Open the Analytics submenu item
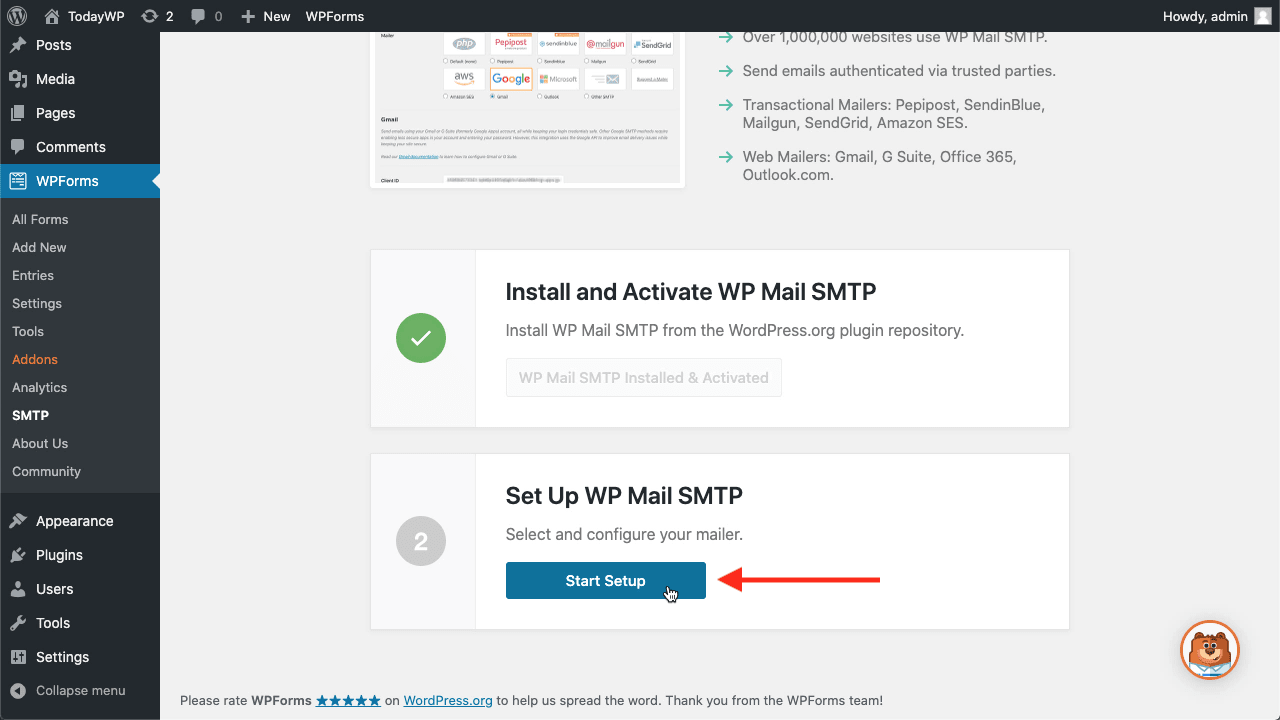 tap(39, 387)
